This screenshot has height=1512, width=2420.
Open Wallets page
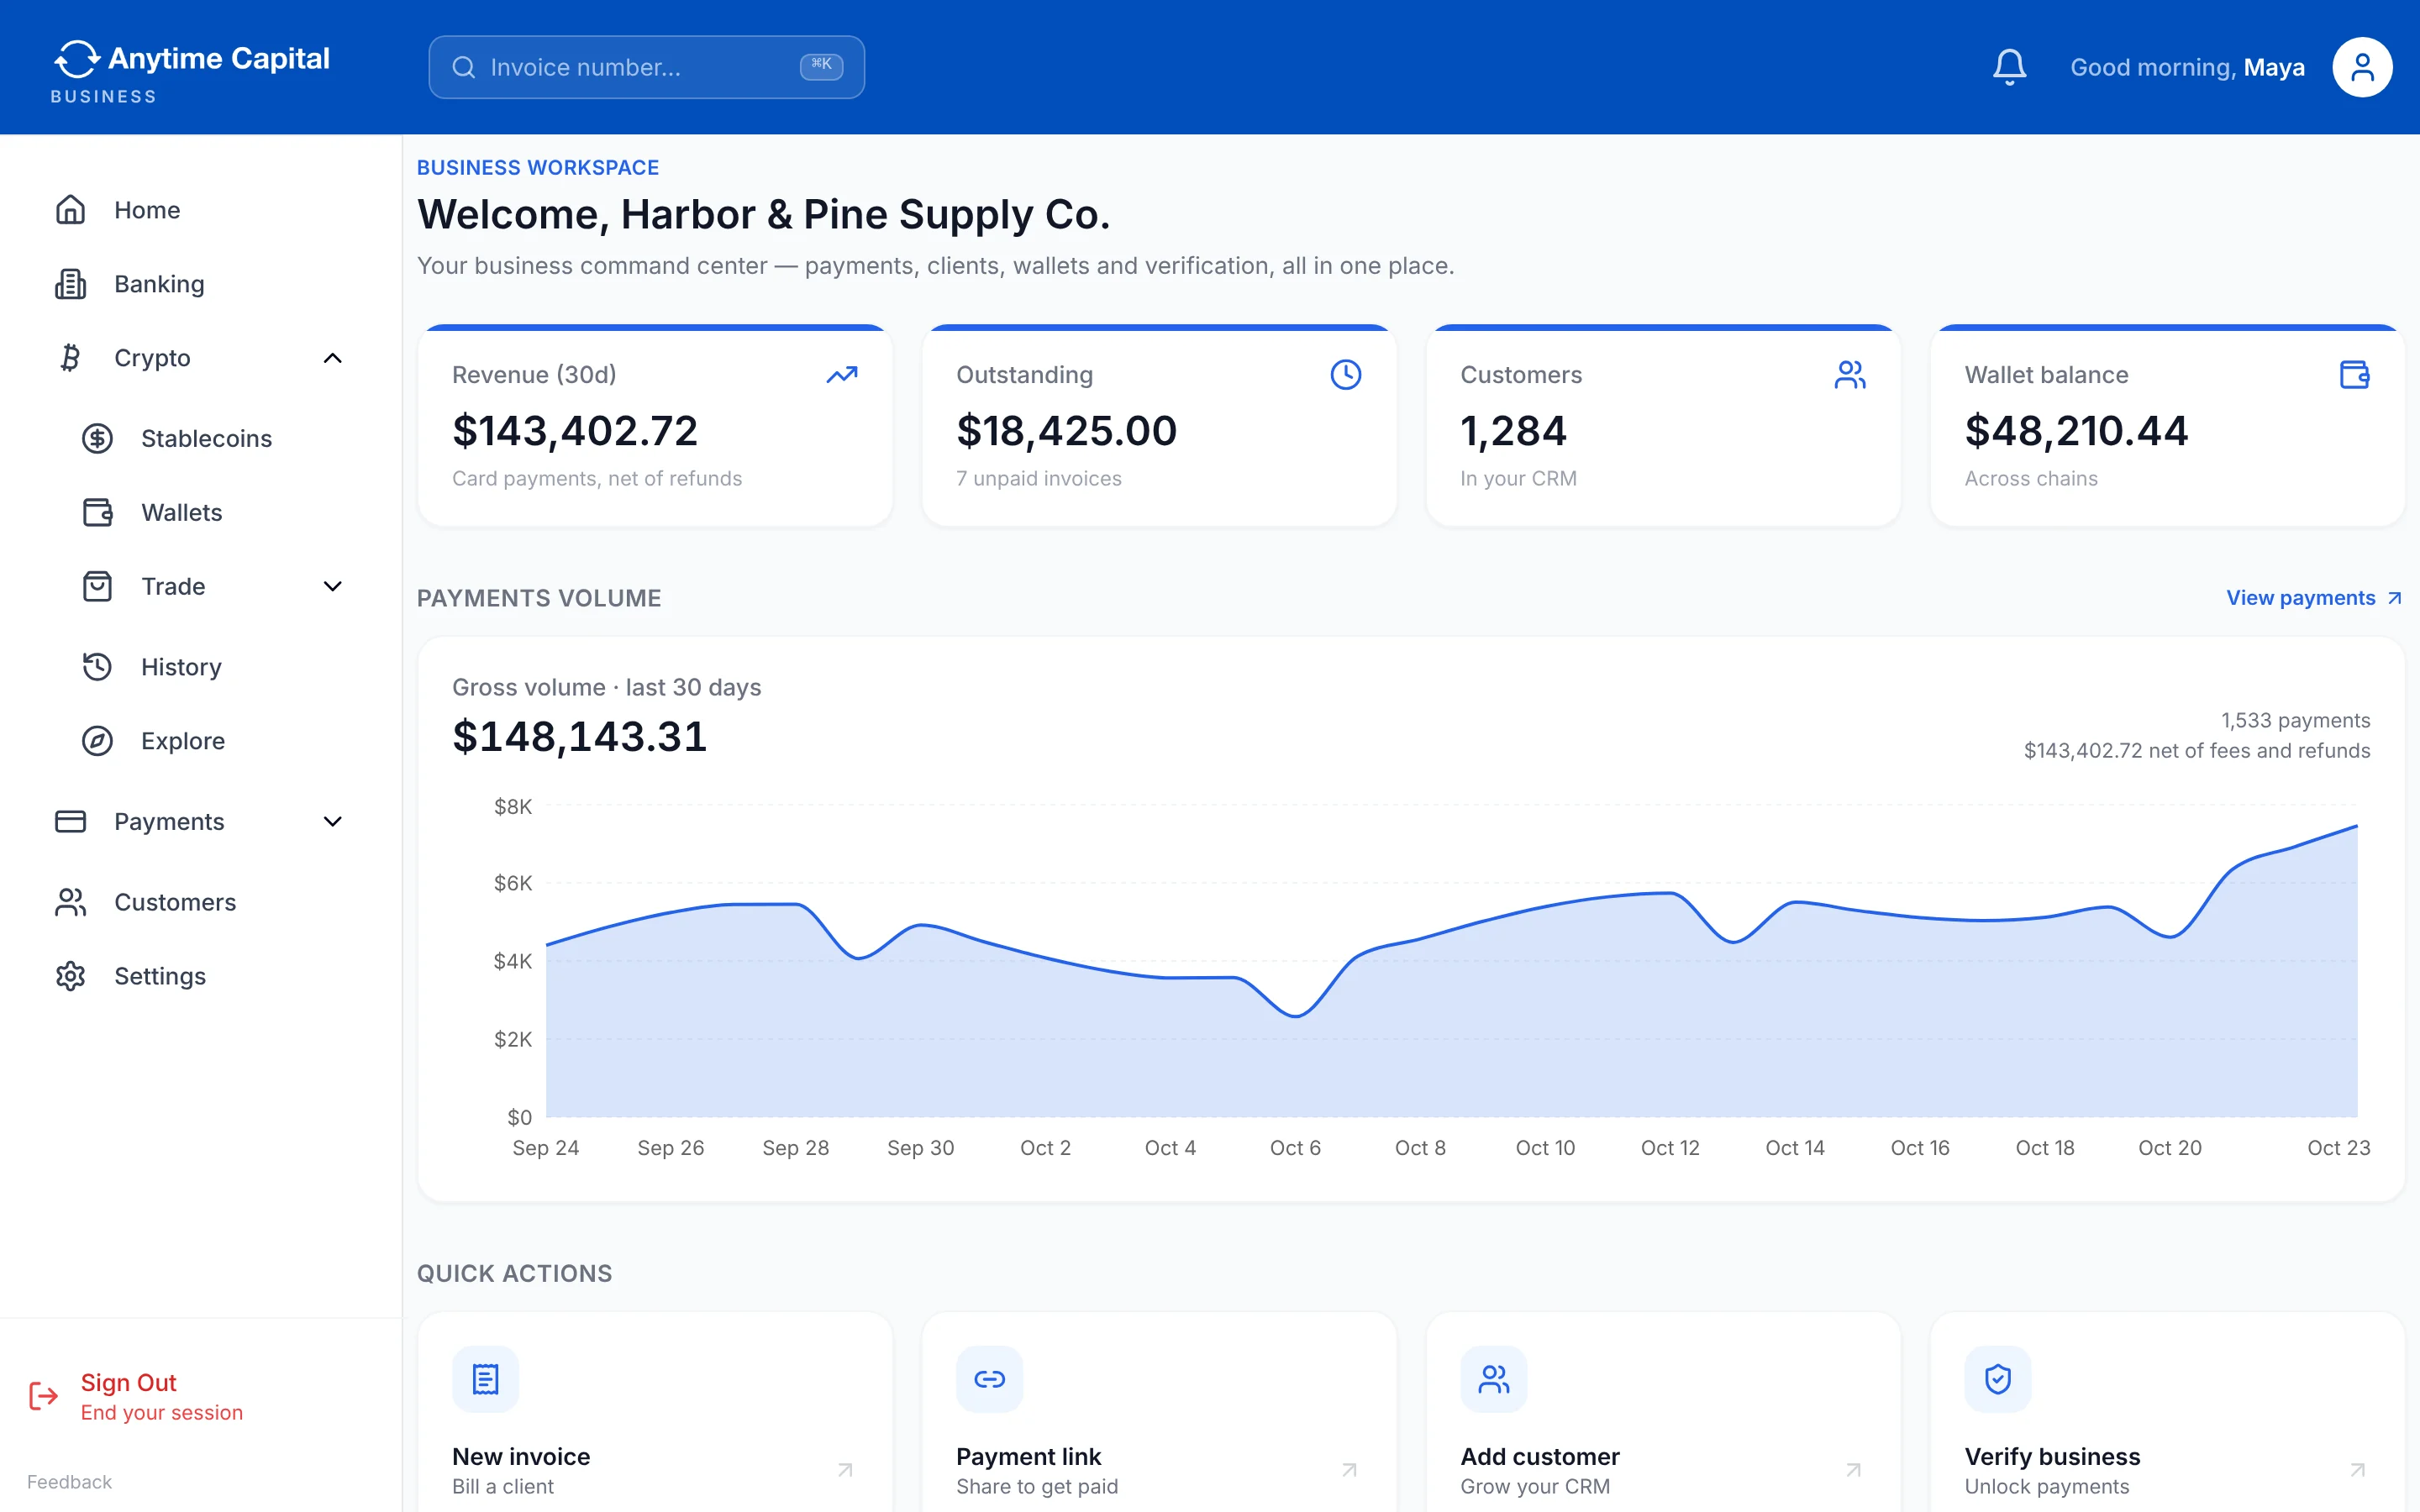tap(214, 512)
